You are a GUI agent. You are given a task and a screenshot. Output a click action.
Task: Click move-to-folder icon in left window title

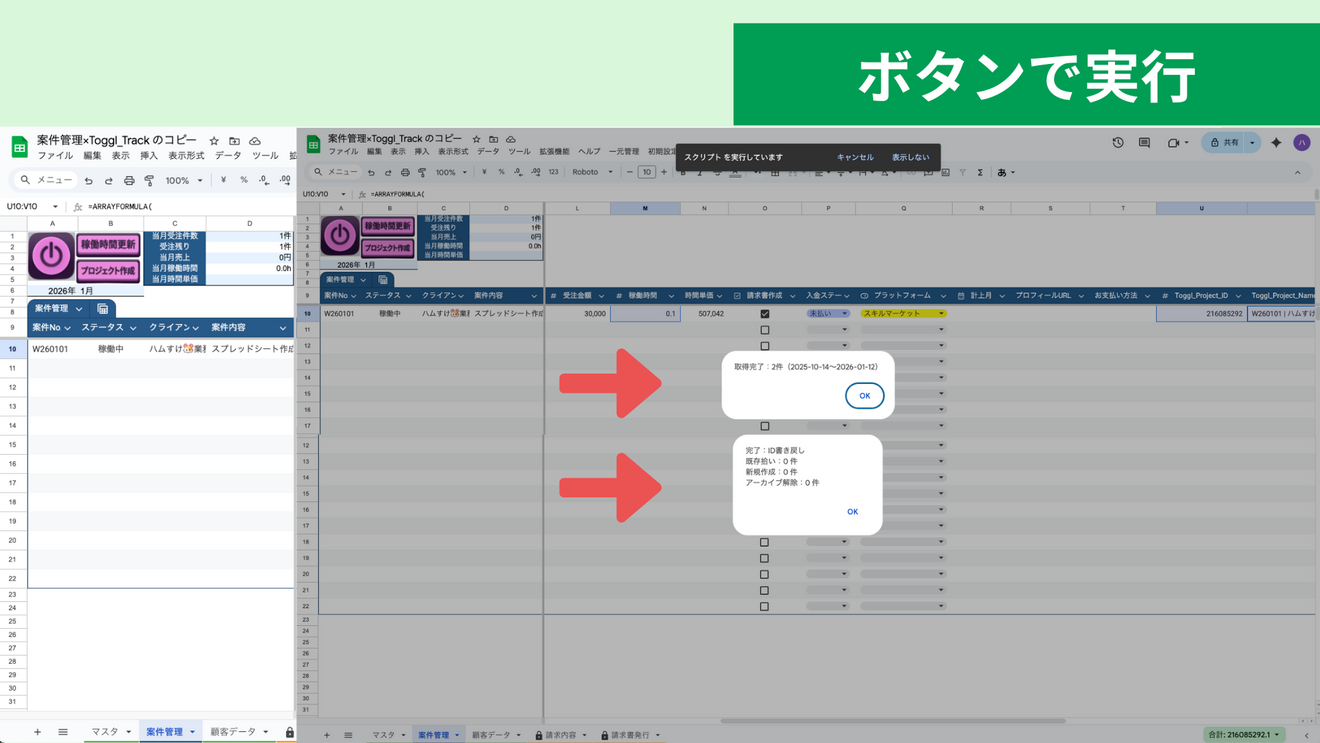click(234, 141)
